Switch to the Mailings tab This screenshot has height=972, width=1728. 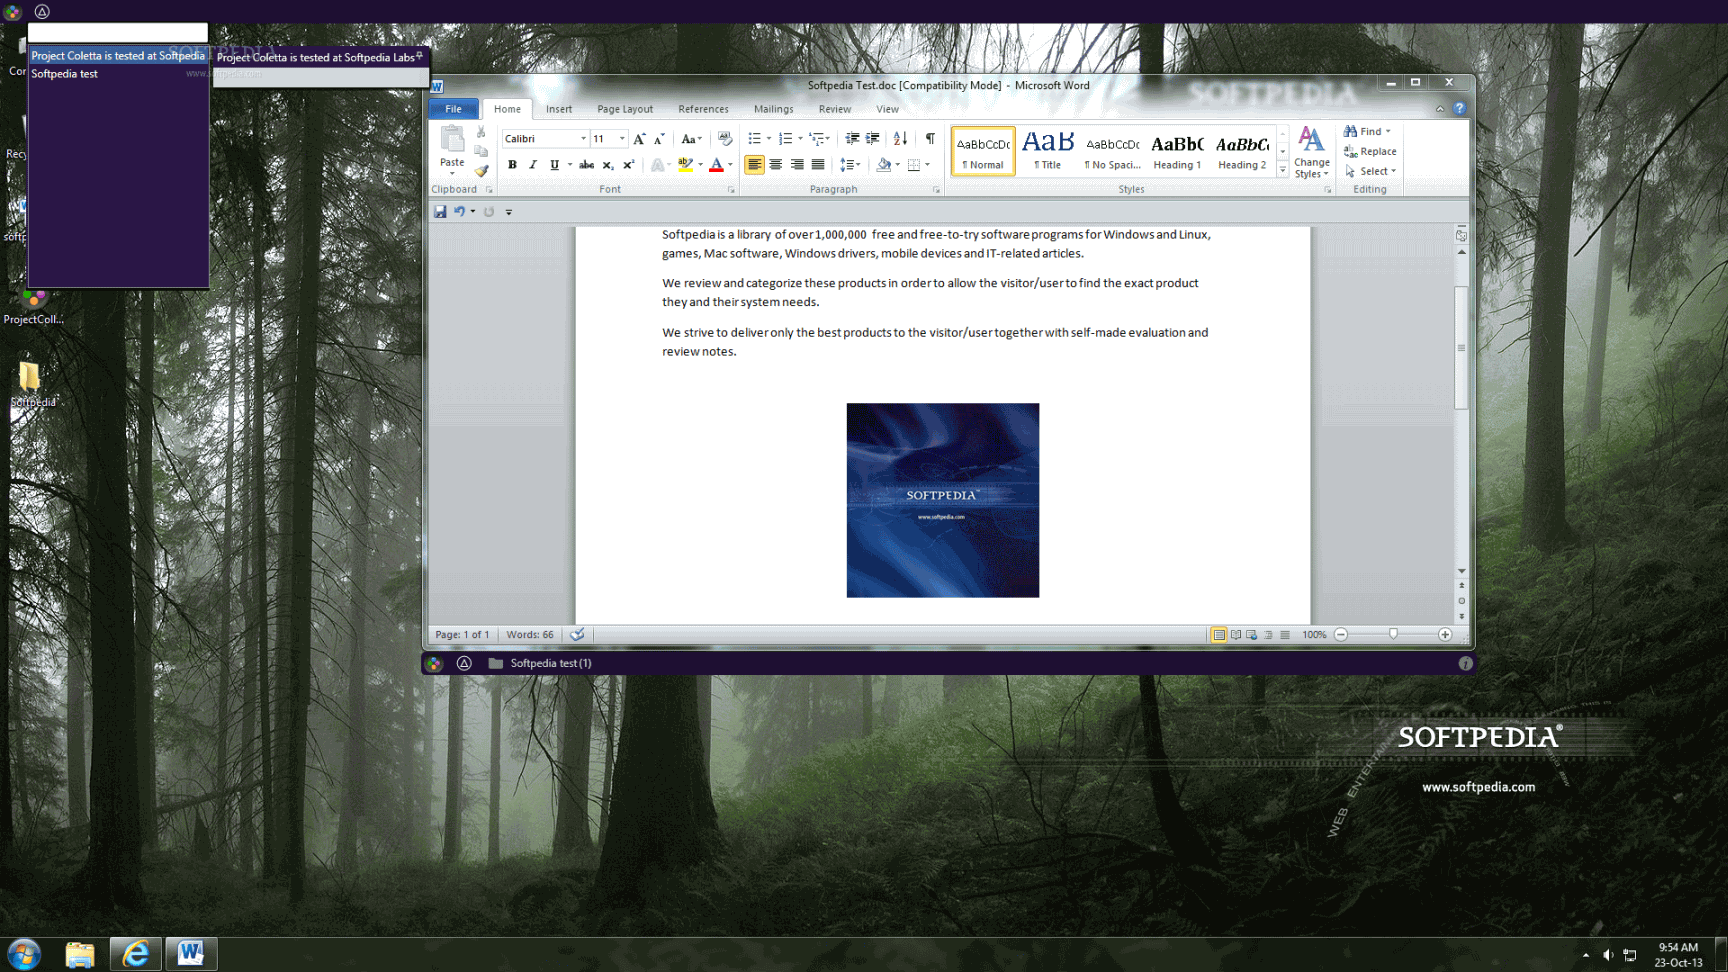pyautogui.click(x=773, y=109)
